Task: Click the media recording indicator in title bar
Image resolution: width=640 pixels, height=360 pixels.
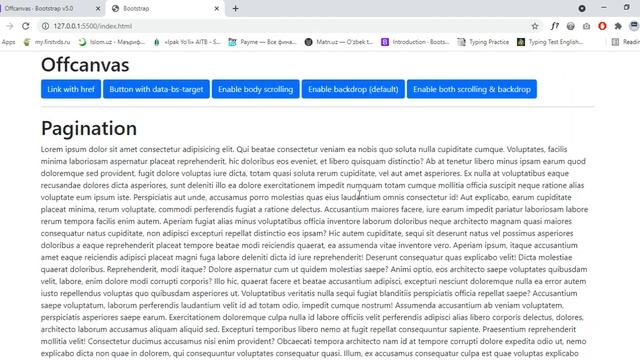Action: pyautogui.click(x=582, y=9)
